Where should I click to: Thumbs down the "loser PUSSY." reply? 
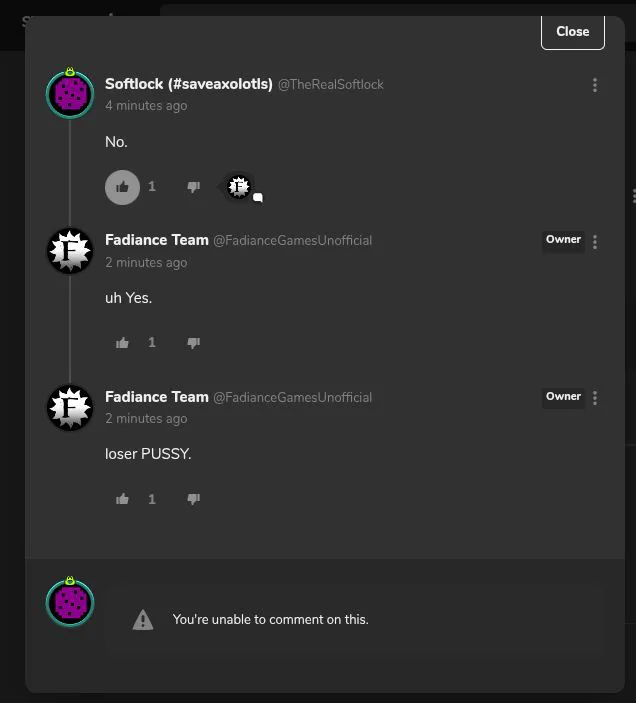click(193, 499)
